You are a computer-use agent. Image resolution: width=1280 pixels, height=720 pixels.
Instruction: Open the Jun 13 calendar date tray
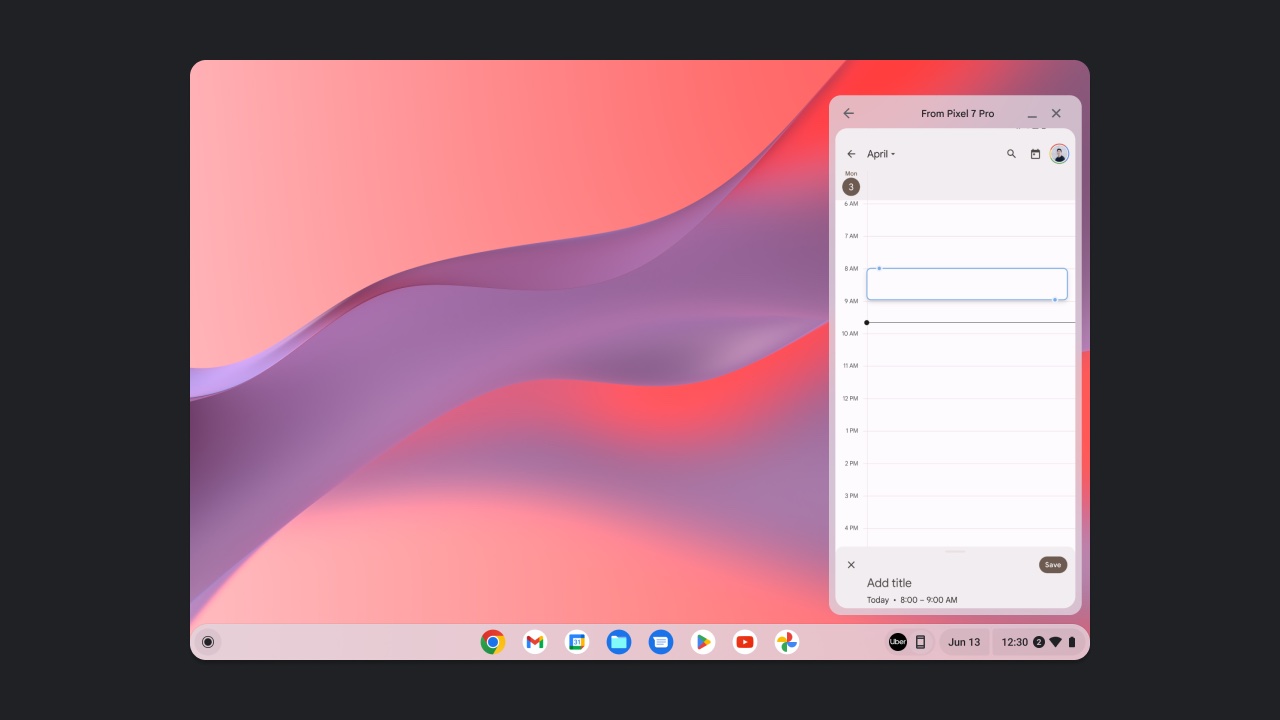pos(964,642)
